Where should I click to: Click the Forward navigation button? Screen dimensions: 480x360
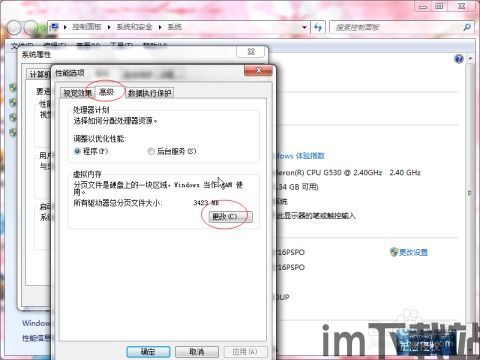(x=31, y=28)
